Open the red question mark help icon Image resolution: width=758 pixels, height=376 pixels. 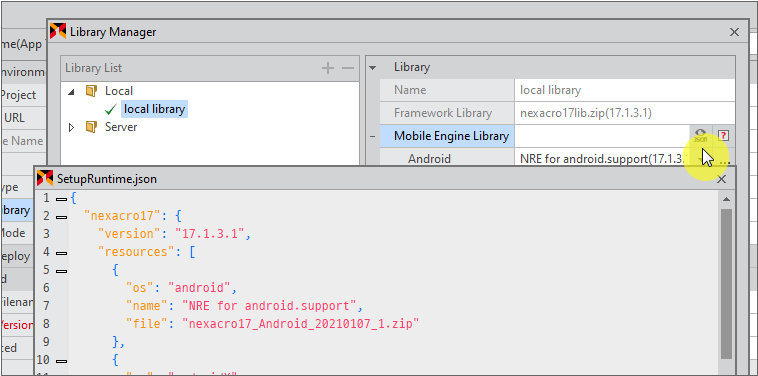tap(723, 136)
